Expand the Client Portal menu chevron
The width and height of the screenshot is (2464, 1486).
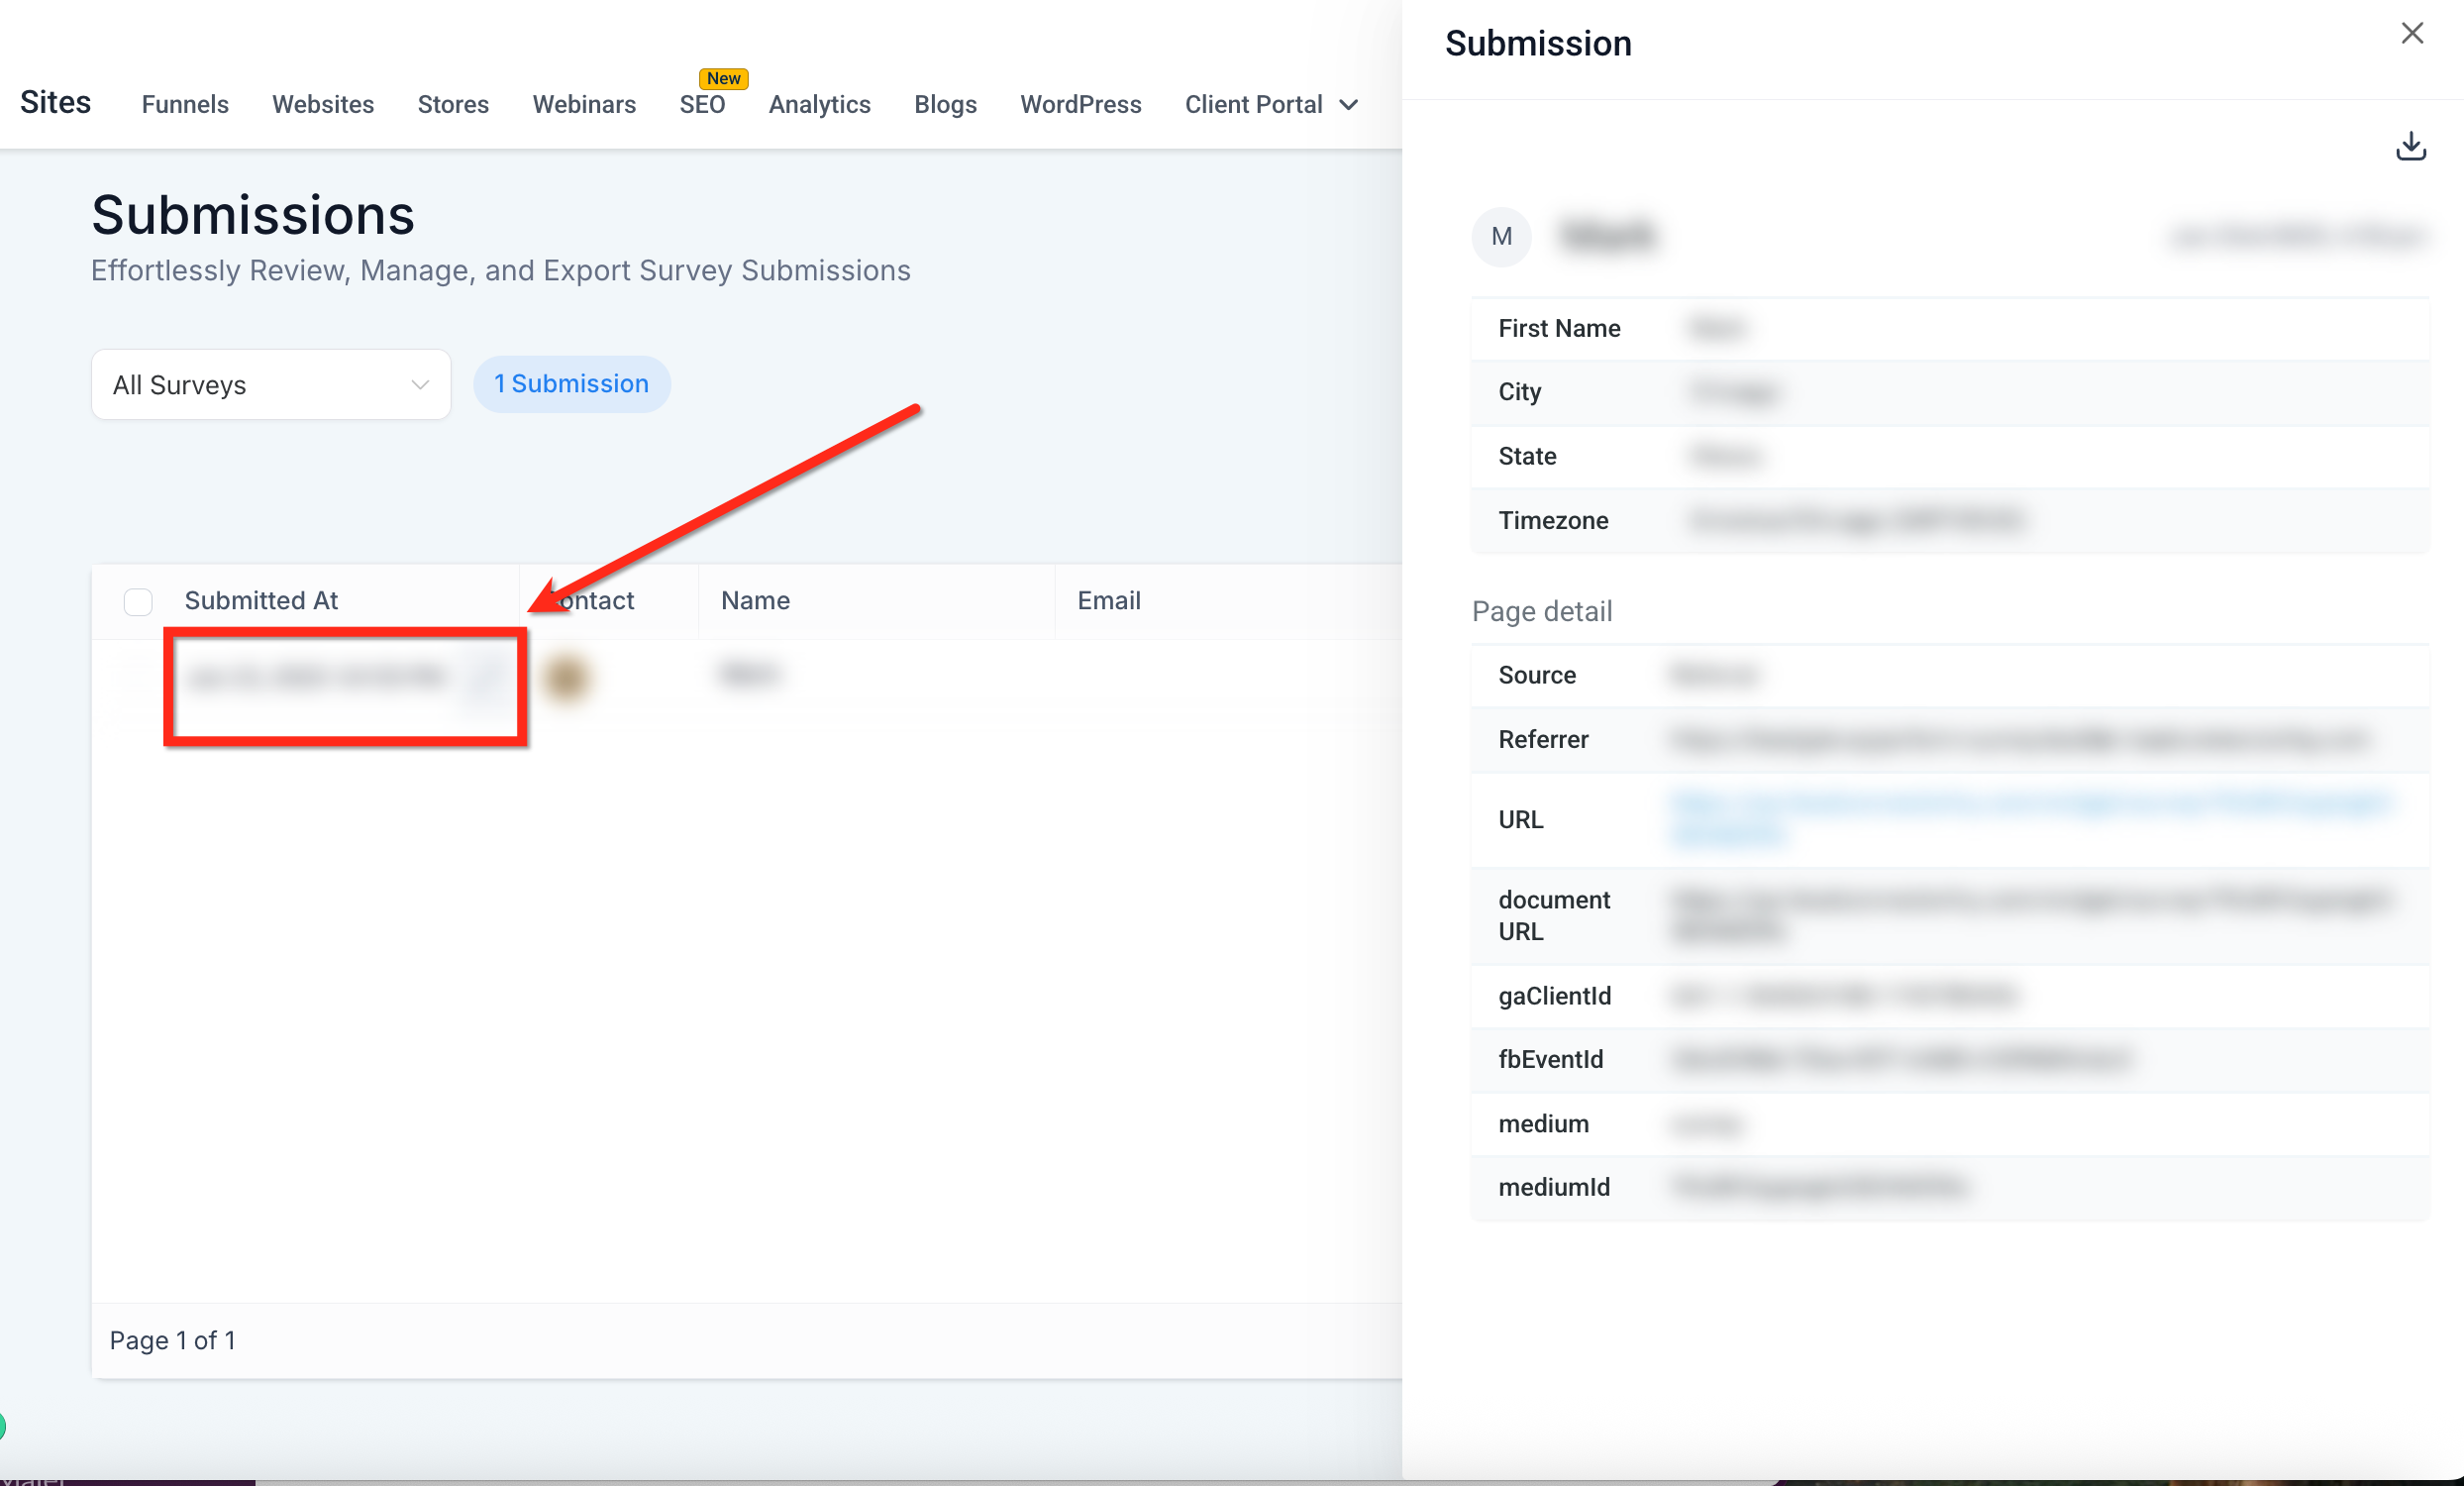[x=1348, y=105]
